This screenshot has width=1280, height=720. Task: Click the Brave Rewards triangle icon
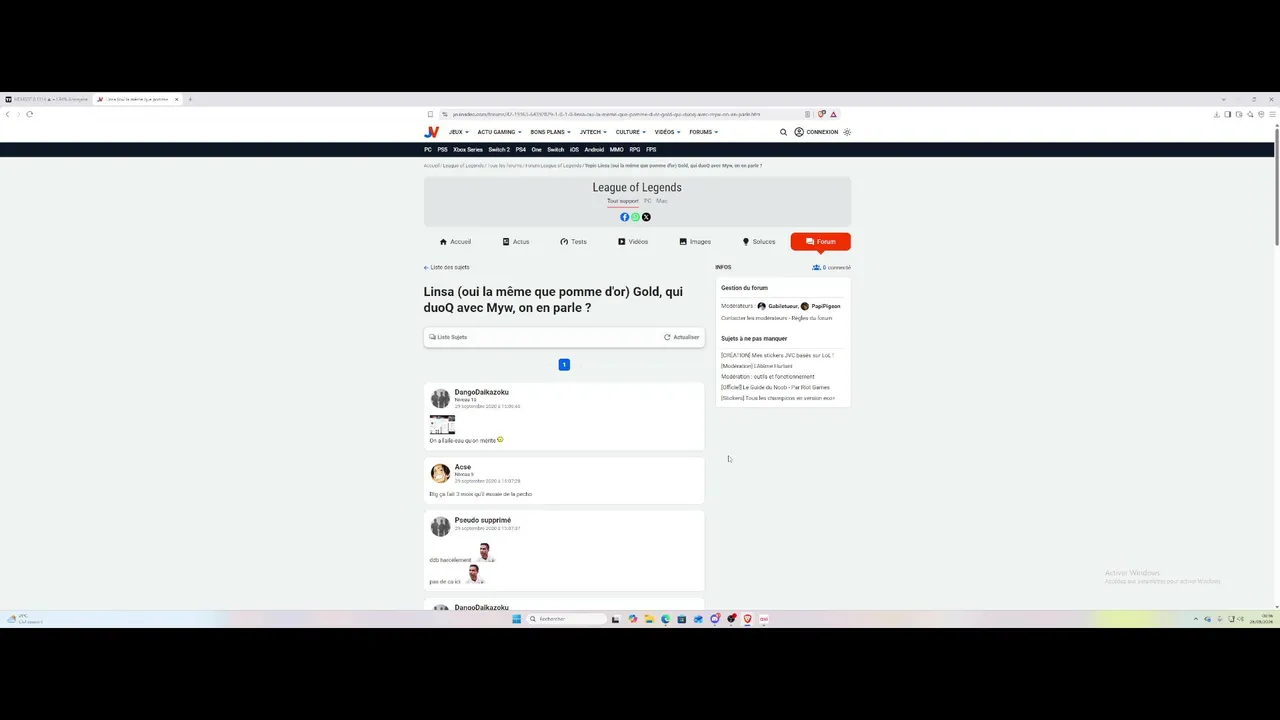(833, 114)
